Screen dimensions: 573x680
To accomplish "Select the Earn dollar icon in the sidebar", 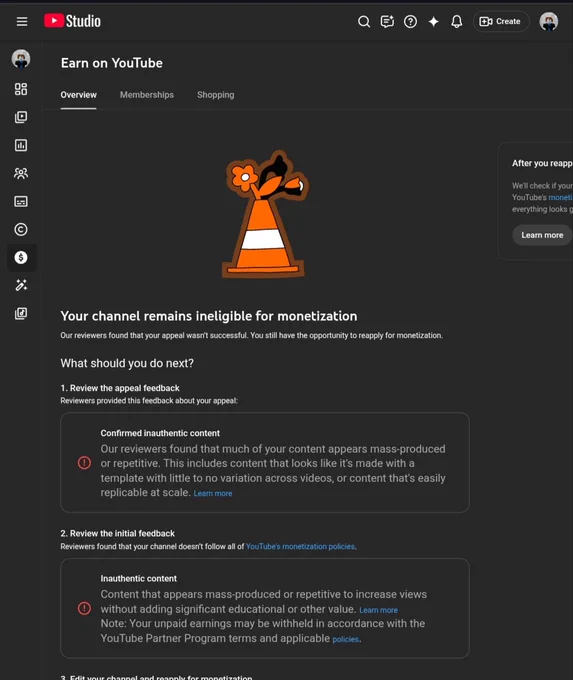I will (21, 258).
